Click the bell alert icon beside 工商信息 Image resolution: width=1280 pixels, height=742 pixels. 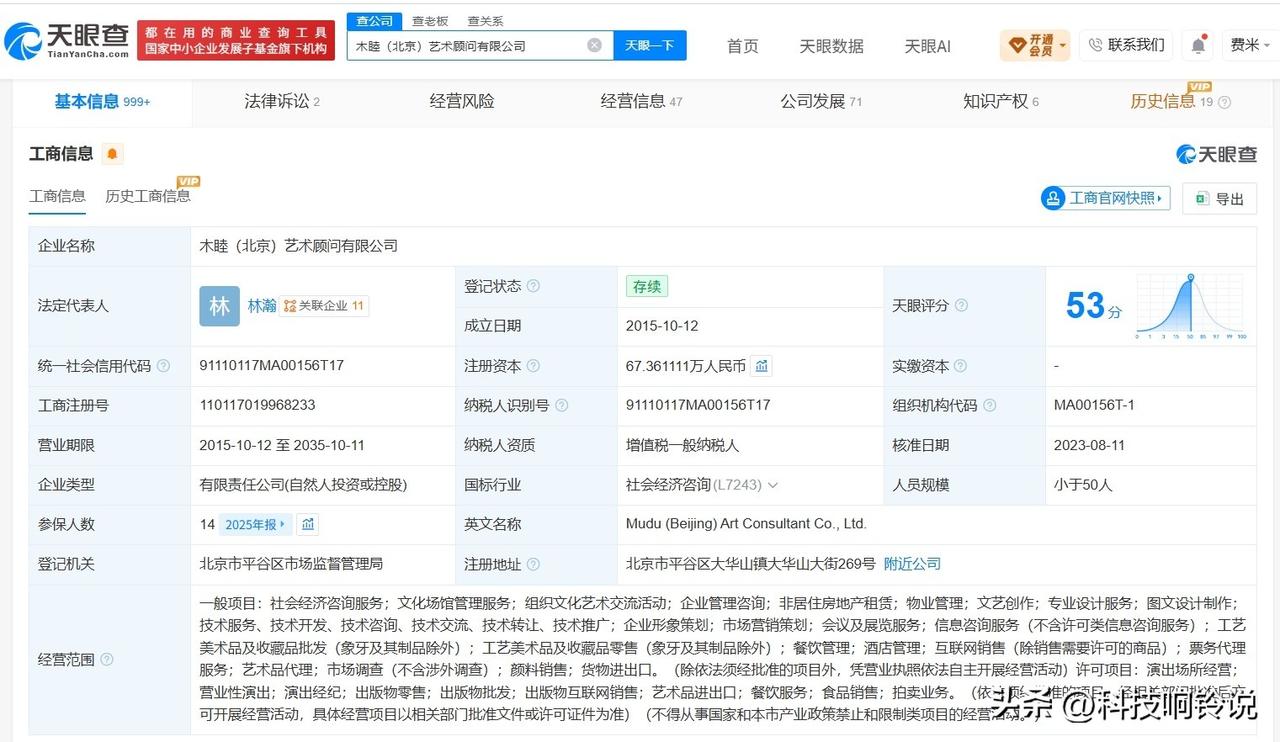coord(112,154)
